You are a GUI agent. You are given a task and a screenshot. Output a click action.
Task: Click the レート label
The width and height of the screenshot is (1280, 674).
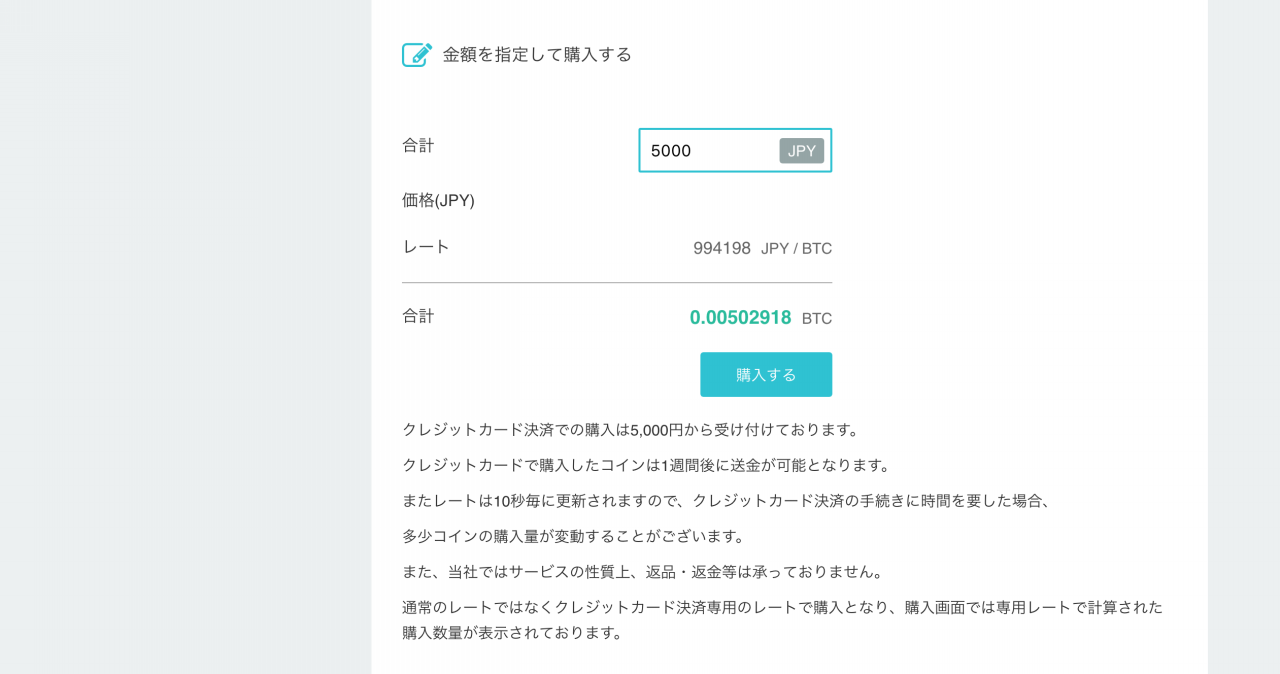[x=426, y=246]
